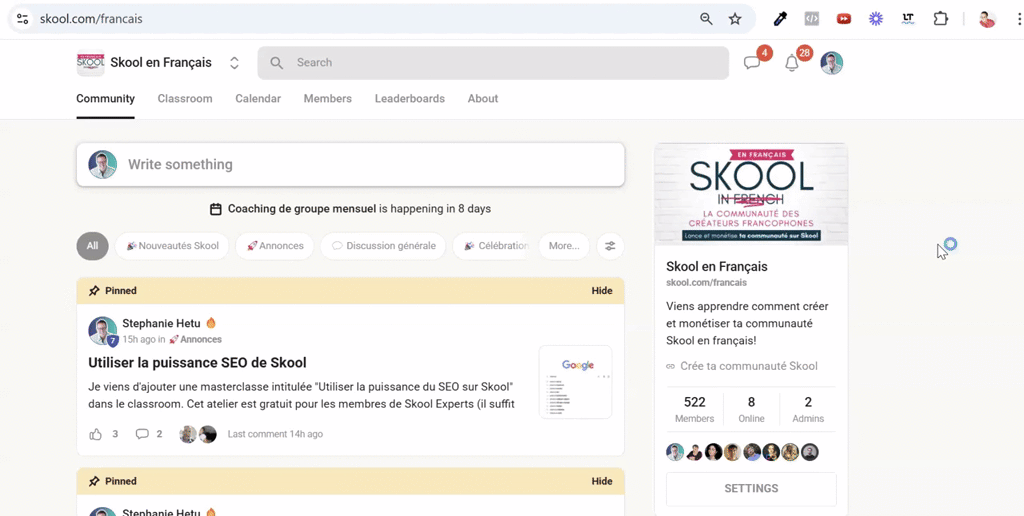Expand More... category filters
The width and height of the screenshot is (1024, 516).
point(564,246)
